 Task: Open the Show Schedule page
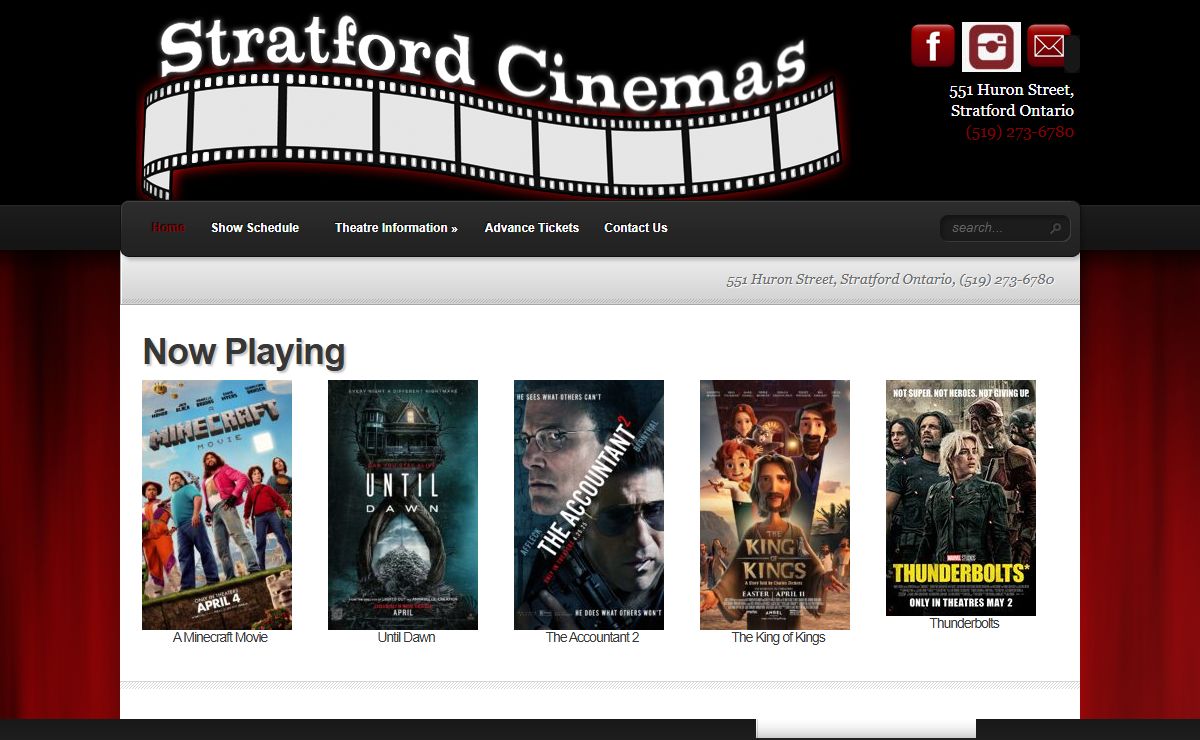[255, 228]
